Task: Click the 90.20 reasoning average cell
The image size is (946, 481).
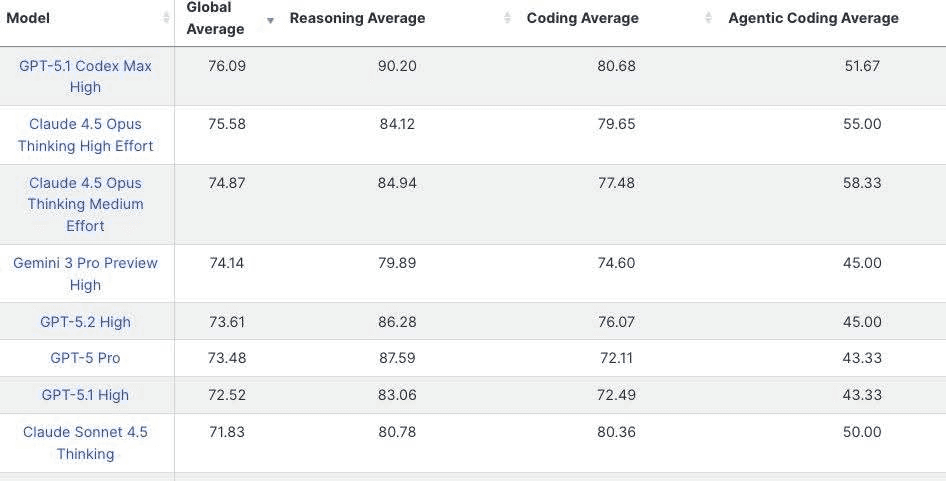Action: coord(397,66)
